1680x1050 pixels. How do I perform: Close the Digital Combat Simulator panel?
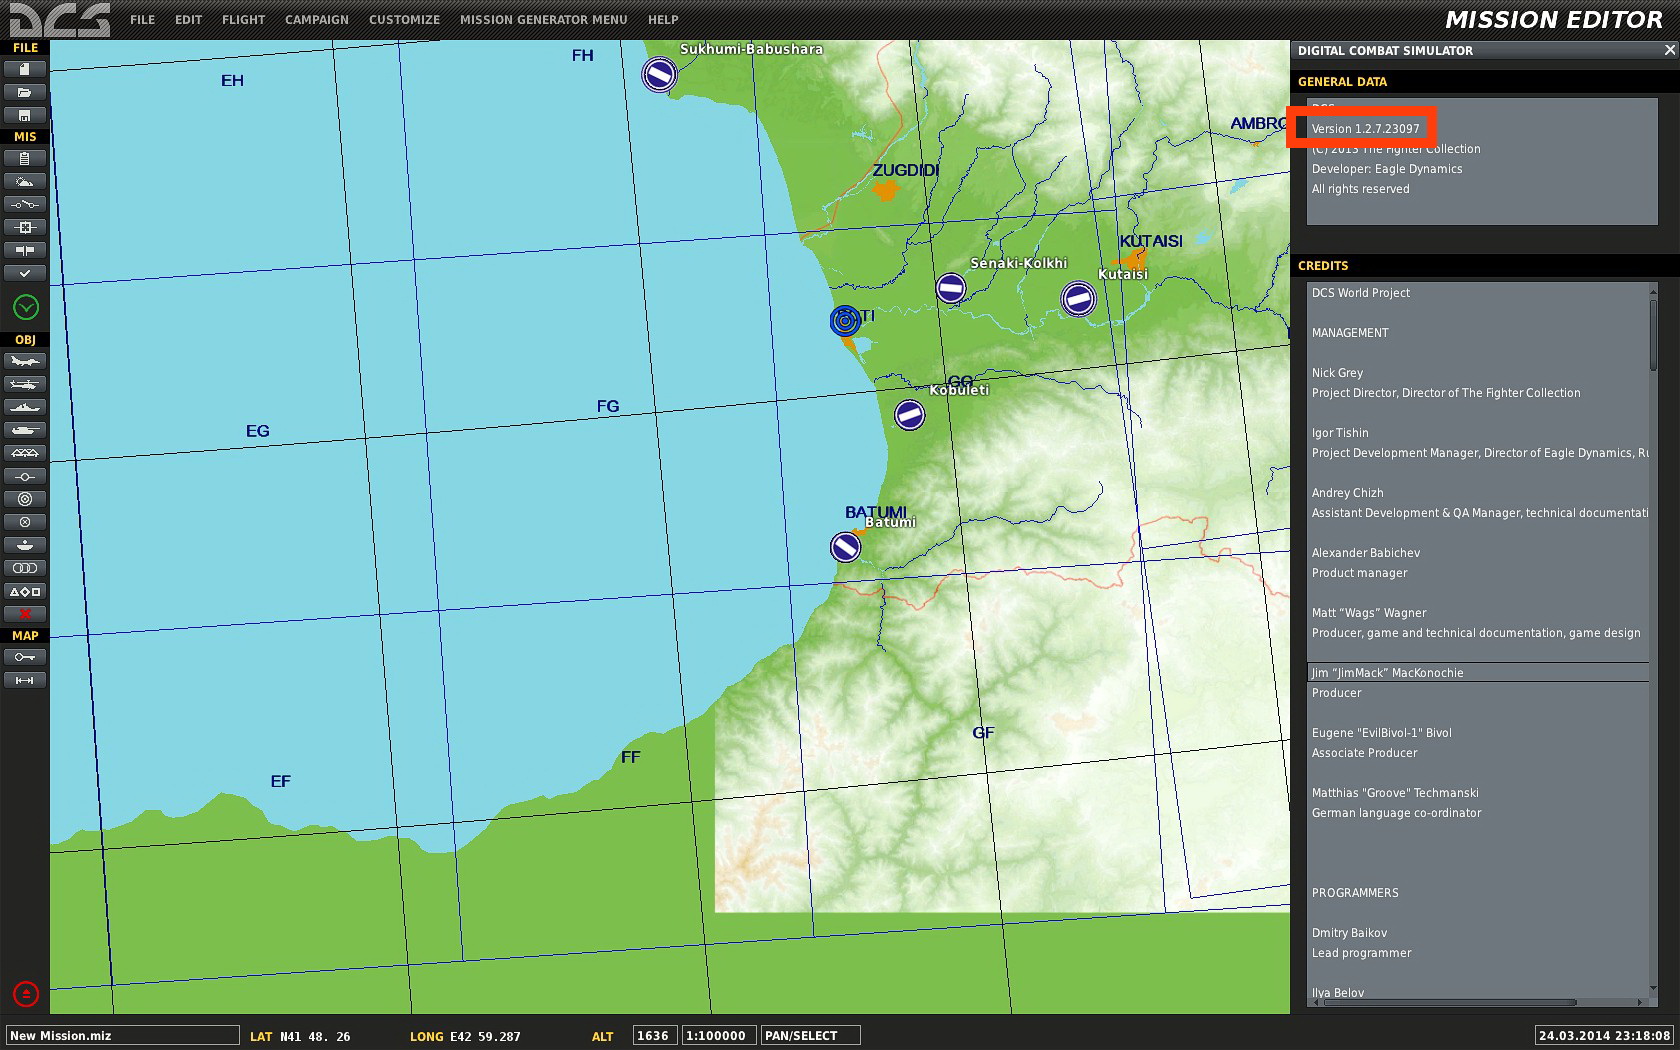pyautogui.click(x=1669, y=50)
